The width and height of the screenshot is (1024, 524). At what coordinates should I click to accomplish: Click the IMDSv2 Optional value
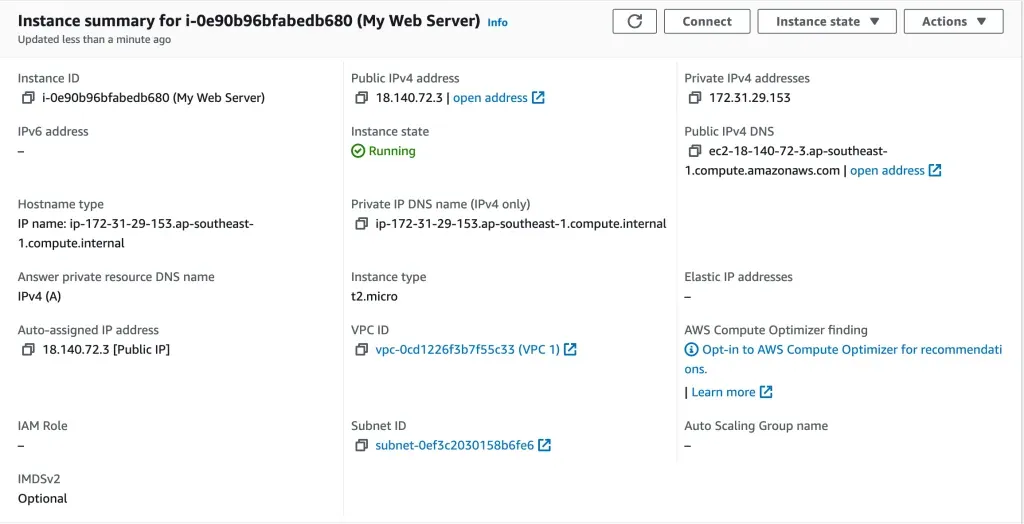[42, 499]
